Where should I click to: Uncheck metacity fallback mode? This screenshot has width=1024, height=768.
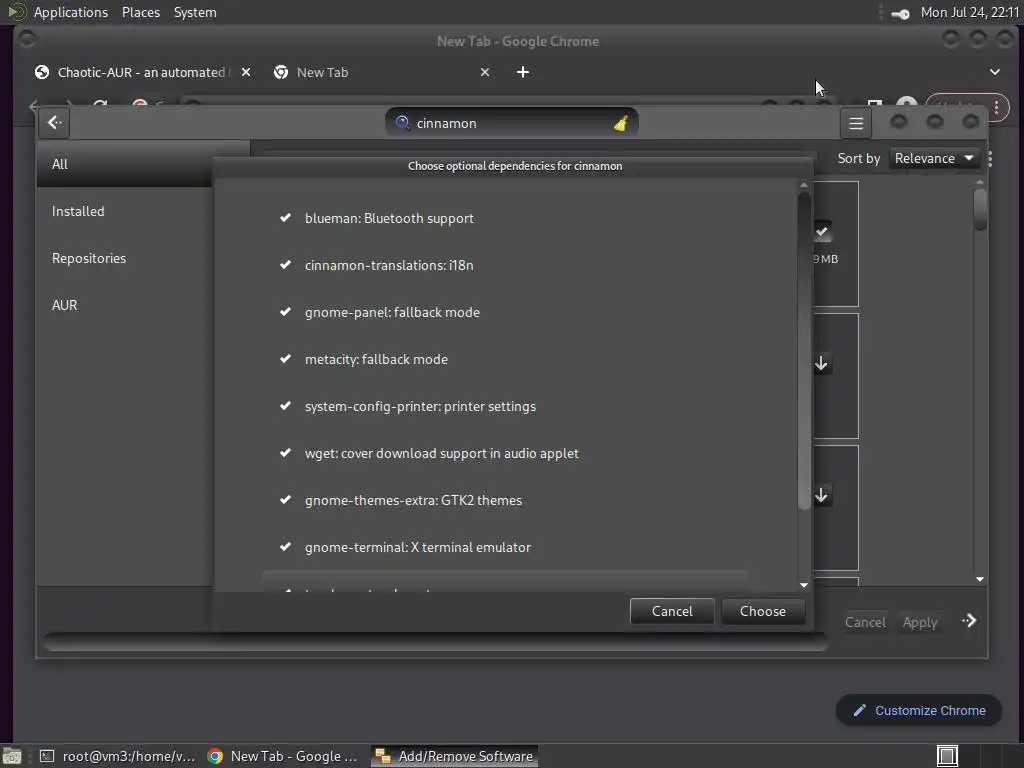tap(285, 359)
